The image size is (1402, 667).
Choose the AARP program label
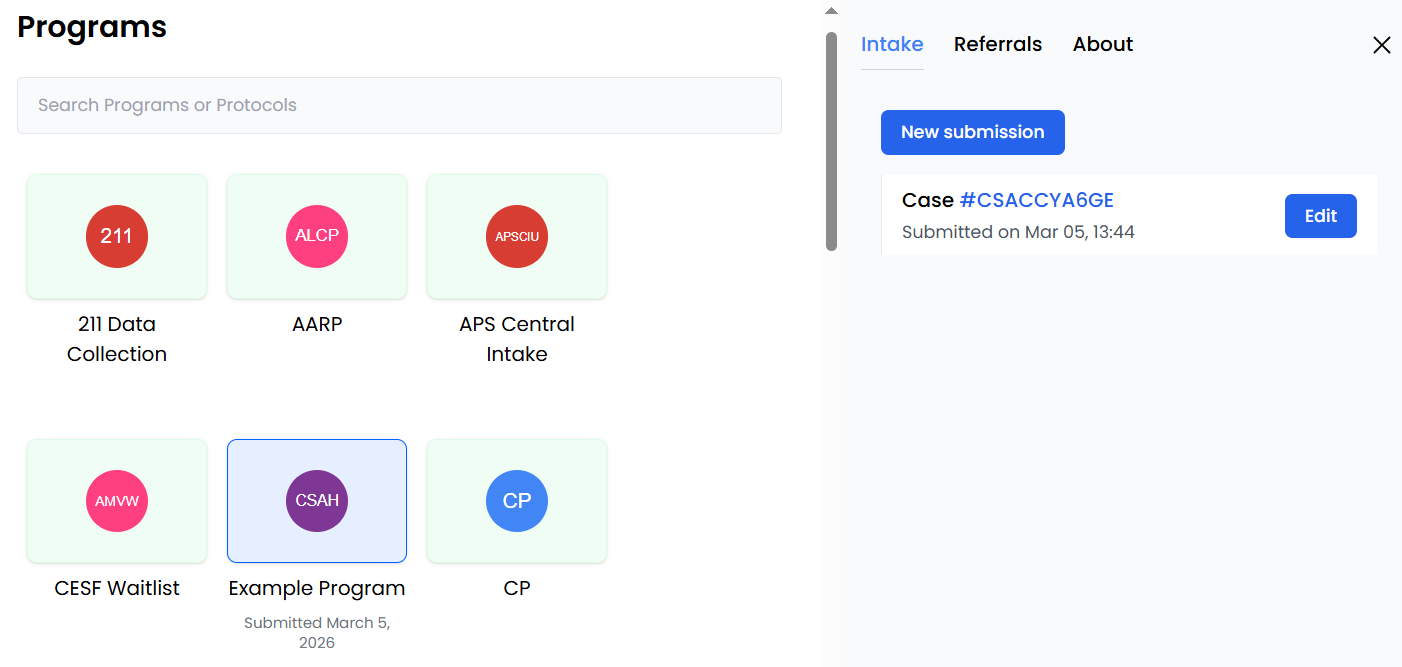(317, 324)
